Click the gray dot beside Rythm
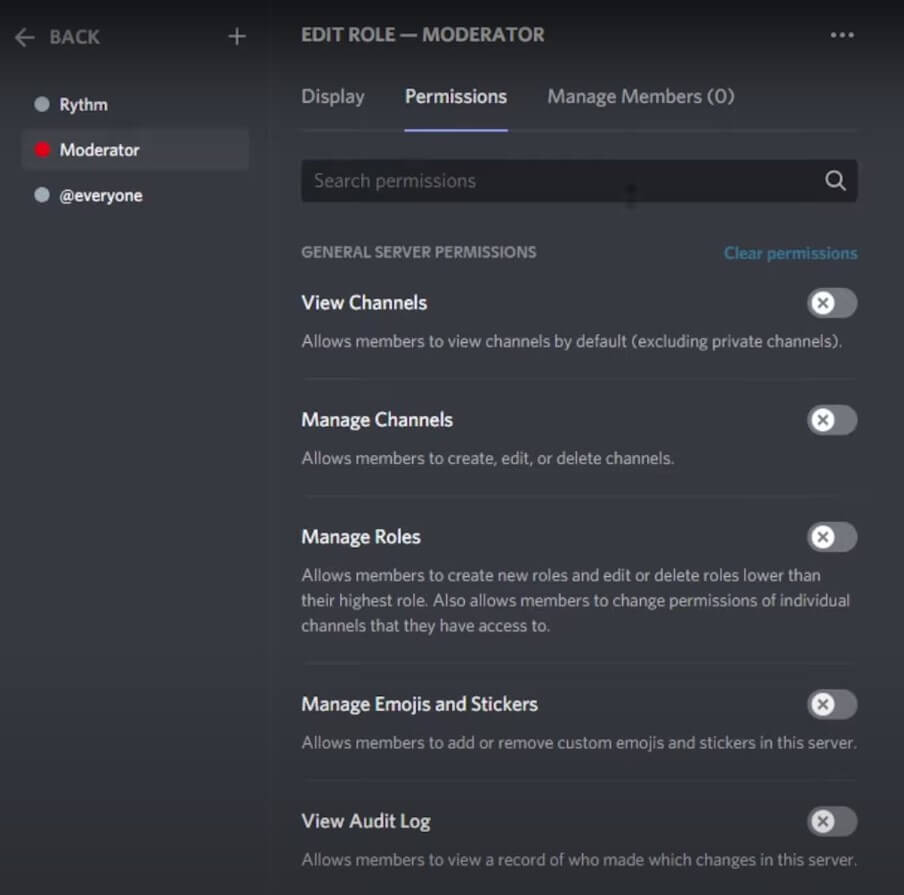The height and width of the screenshot is (895, 904). [42, 104]
